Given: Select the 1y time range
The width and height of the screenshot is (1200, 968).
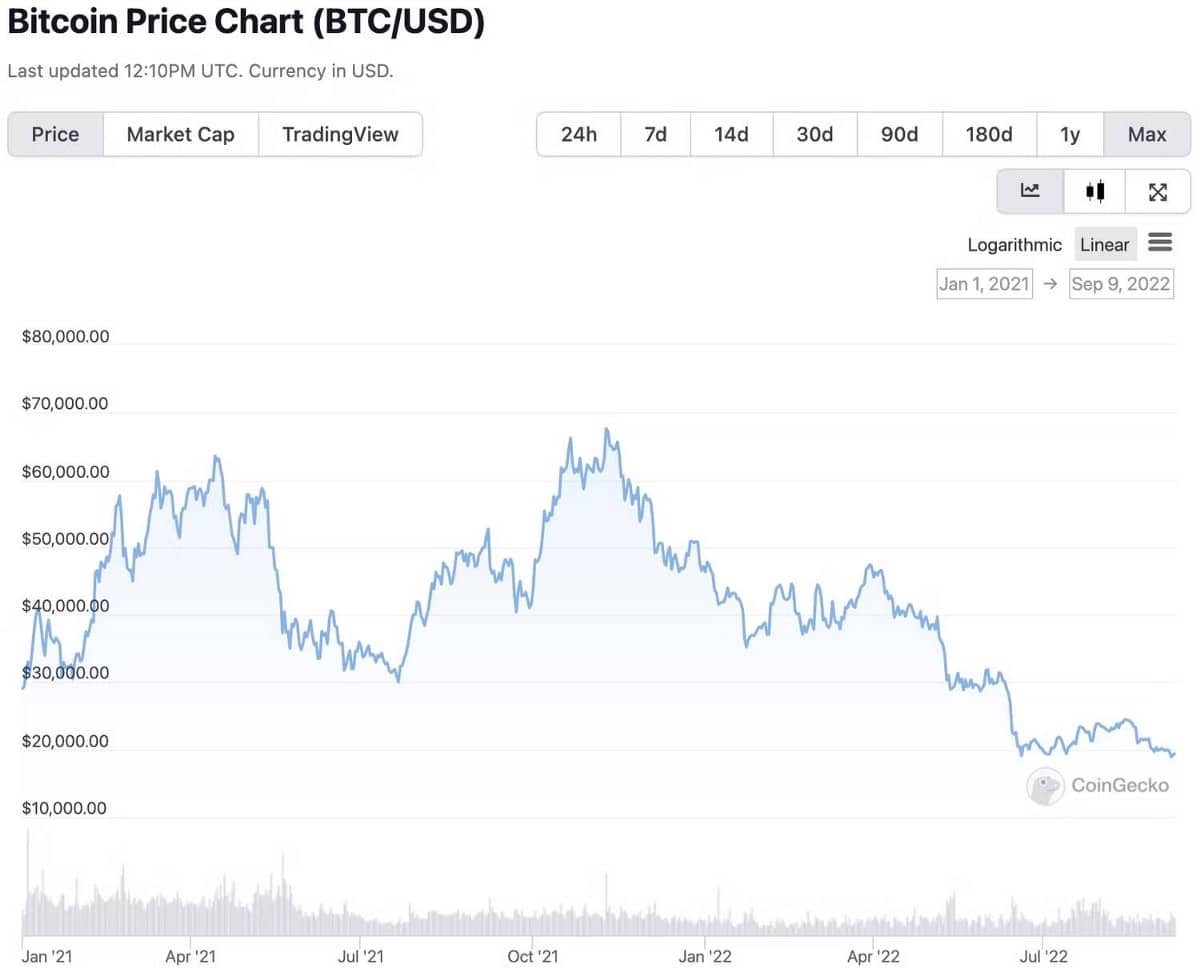Looking at the screenshot, I should click(x=1070, y=134).
